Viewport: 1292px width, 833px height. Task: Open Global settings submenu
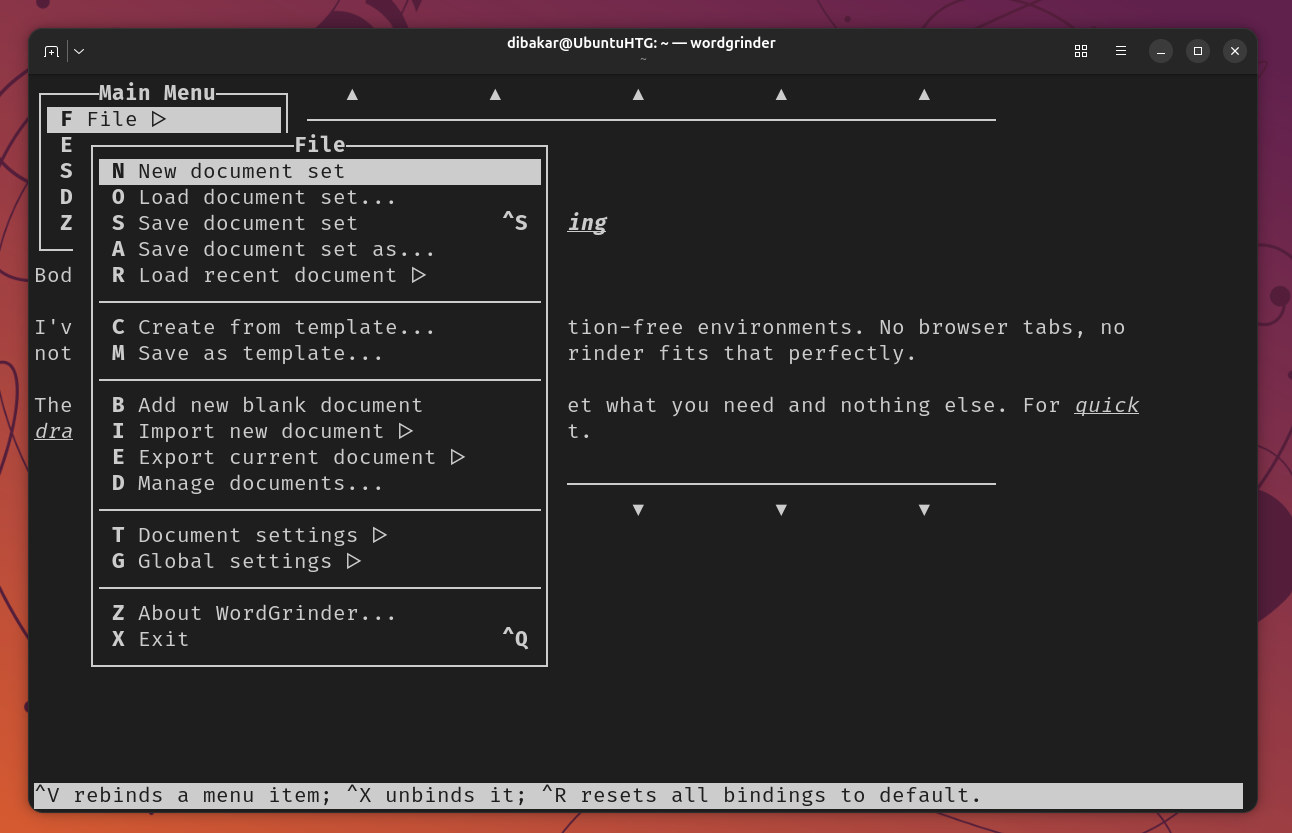click(320, 562)
